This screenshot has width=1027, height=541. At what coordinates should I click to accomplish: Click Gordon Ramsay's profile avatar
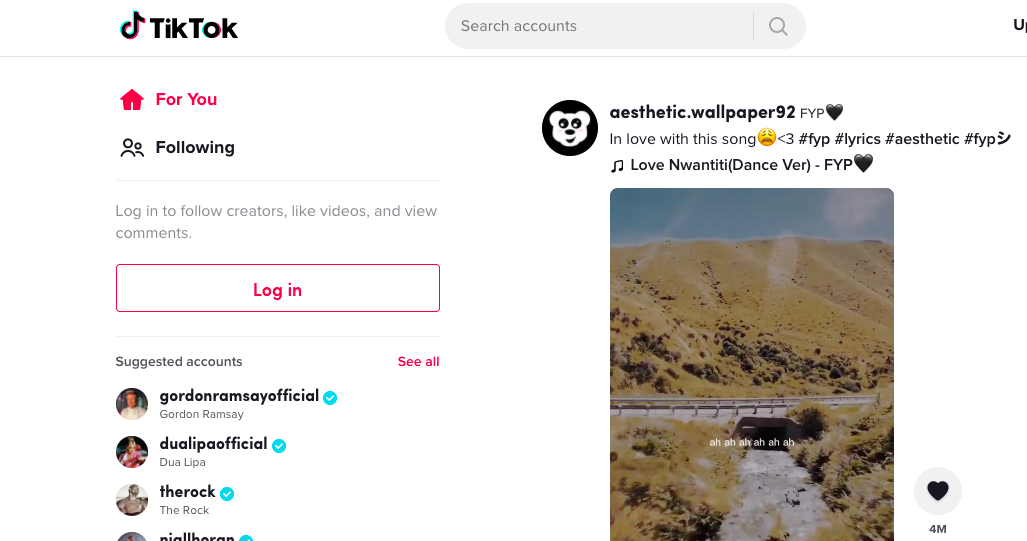[x=132, y=404]
